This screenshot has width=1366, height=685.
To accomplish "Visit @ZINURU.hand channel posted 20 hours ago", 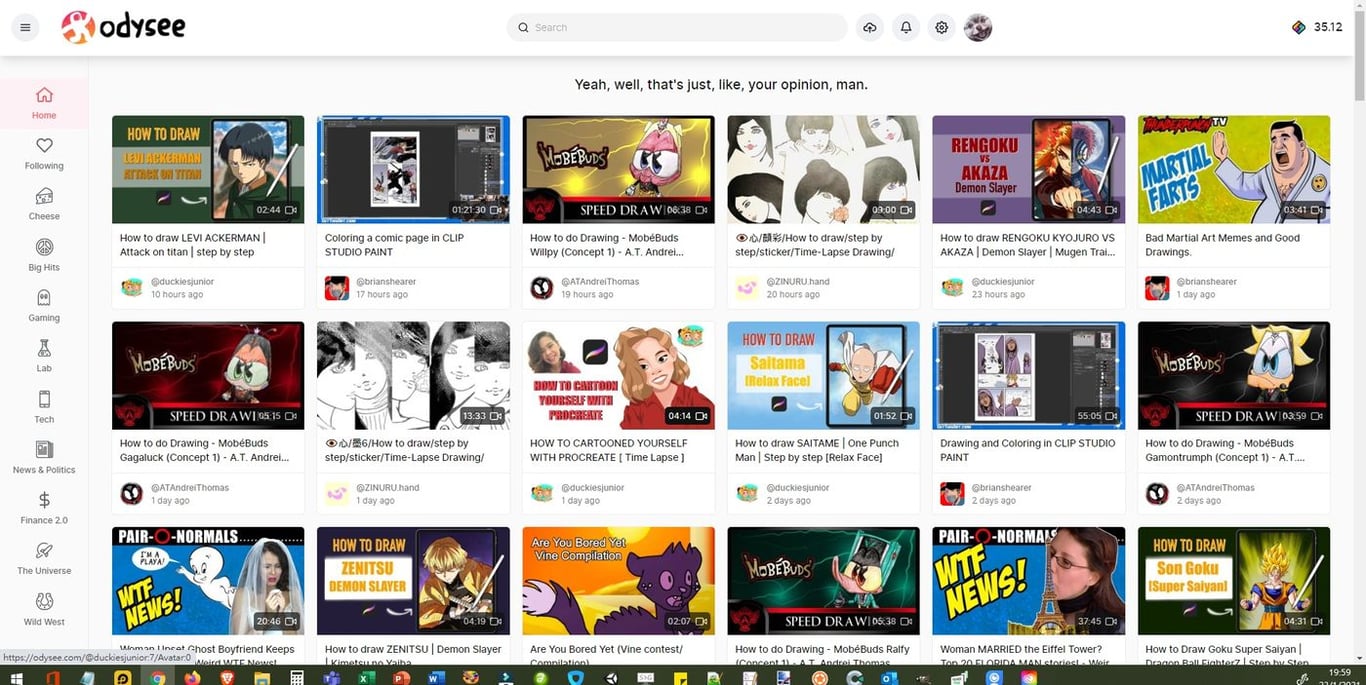I will pos(798,282).
